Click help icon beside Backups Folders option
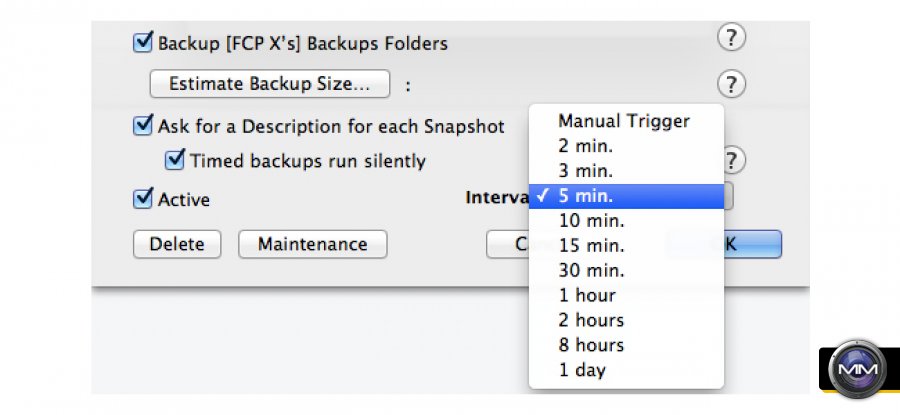900x415 pixels. pyautogui.click(x=732, y=39)
